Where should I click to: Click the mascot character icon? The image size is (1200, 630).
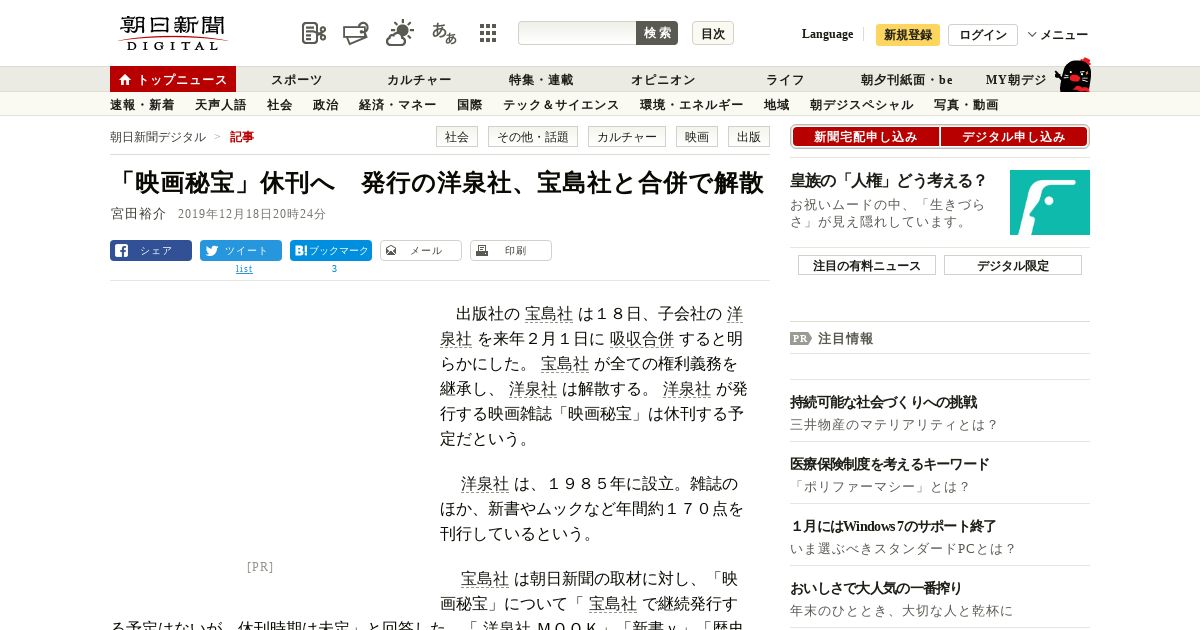tap(1073, 75)
